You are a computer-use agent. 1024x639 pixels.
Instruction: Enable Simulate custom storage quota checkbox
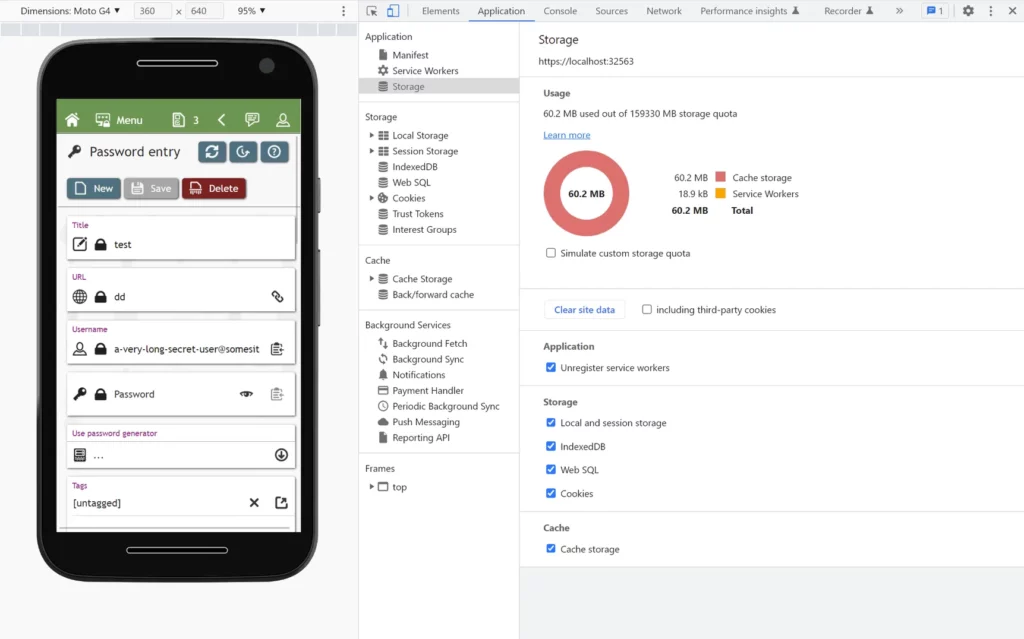pyautogui.click(x=551, y=253)
